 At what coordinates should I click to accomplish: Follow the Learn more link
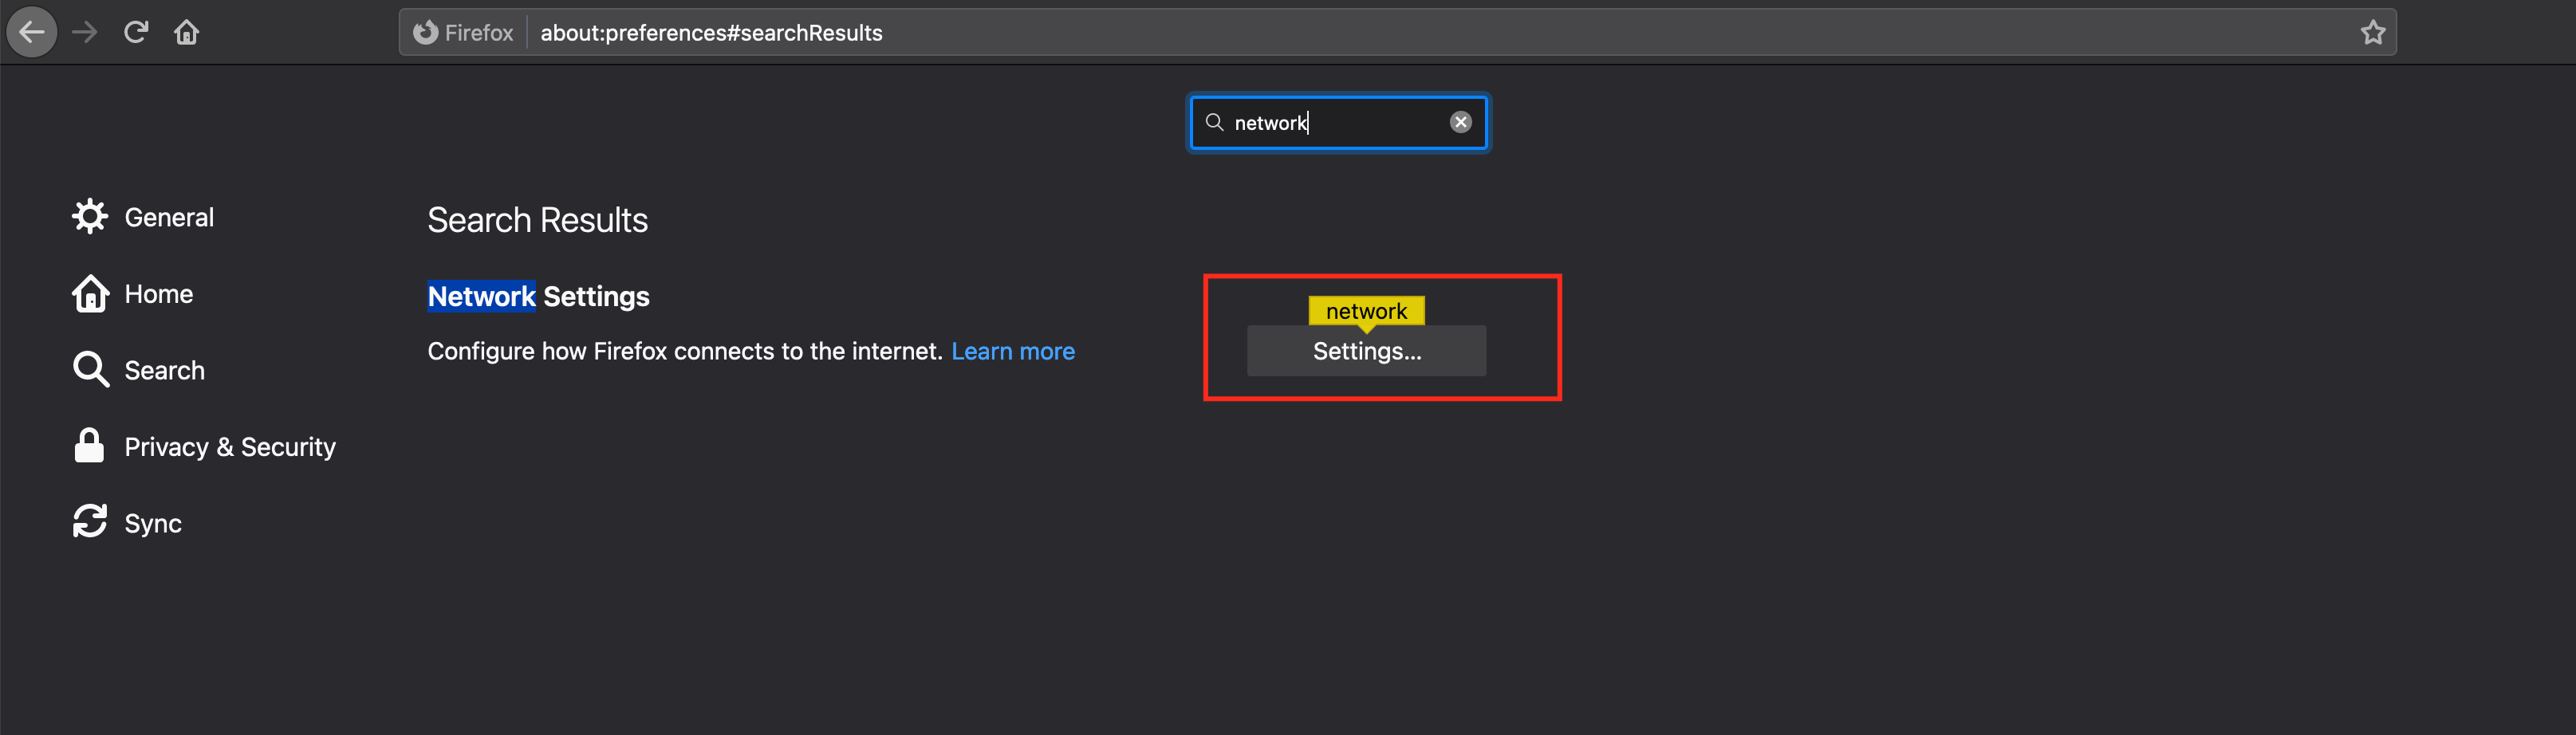point(1012,351)
